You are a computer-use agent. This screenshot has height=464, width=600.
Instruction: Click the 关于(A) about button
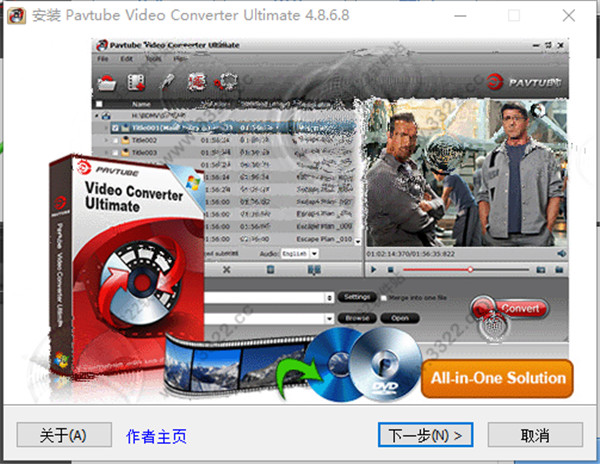click(64, 435)
